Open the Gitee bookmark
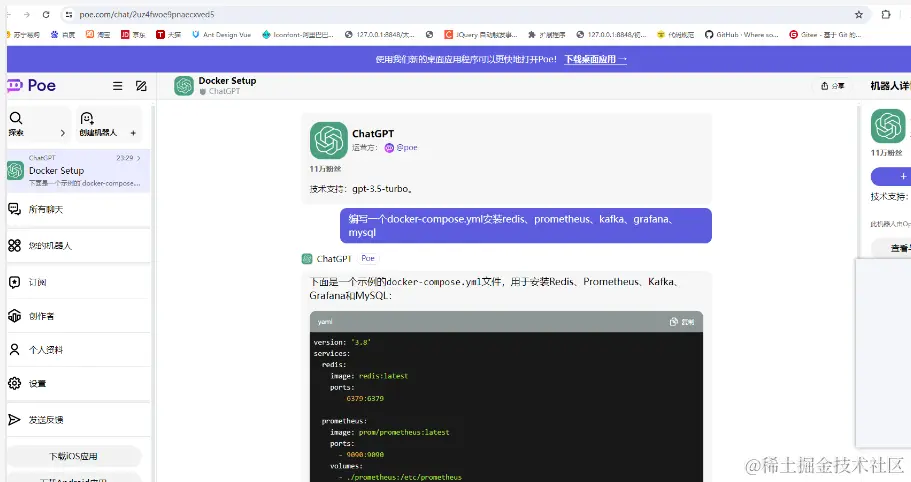911x482 pixels. (825, 35)
